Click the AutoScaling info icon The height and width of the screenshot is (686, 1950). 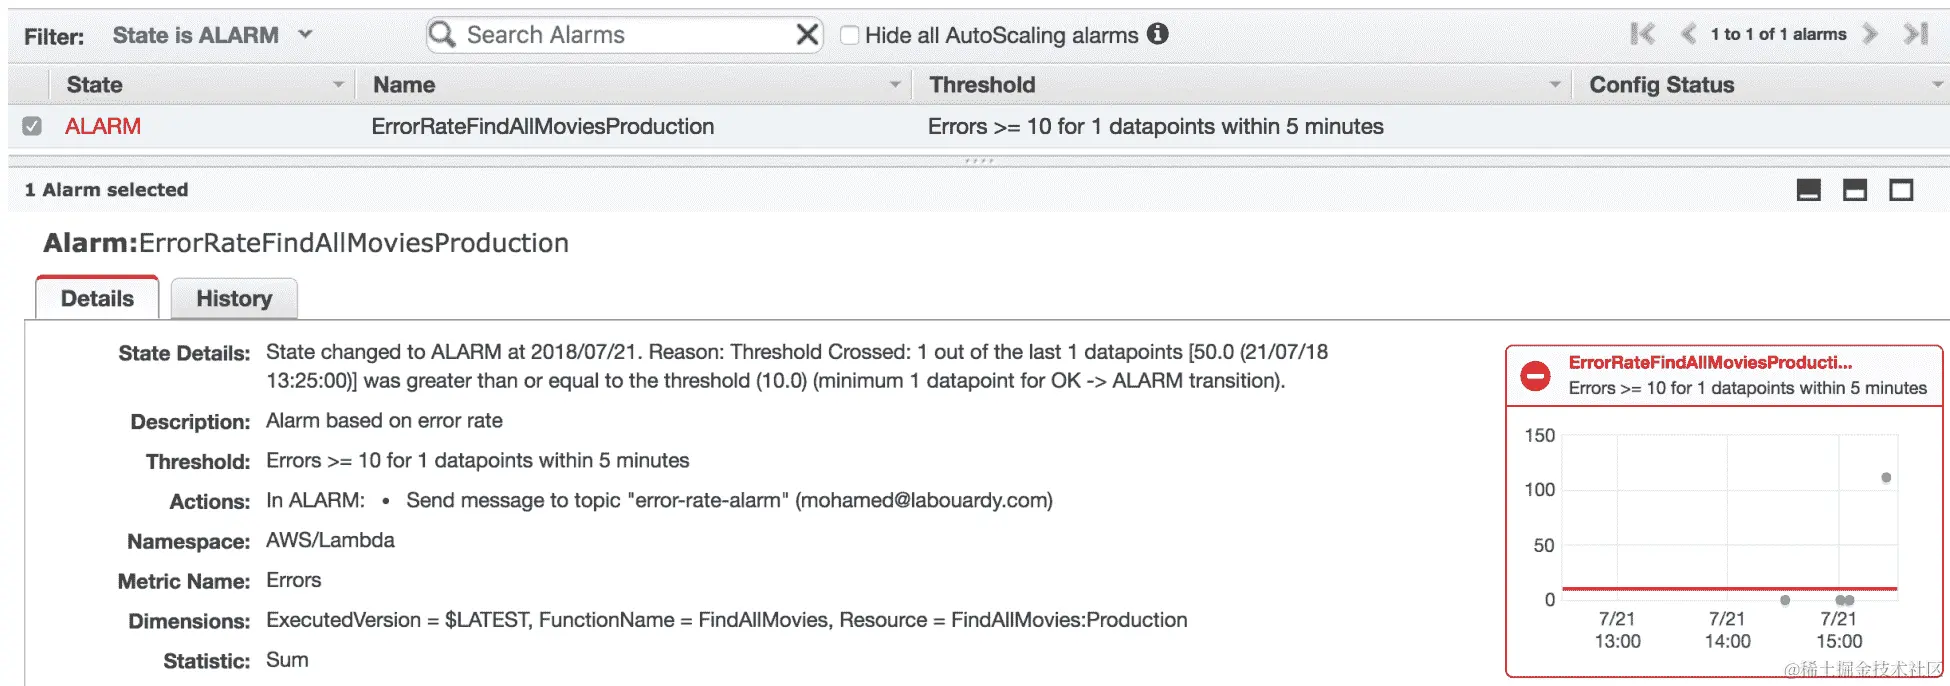1158,34
